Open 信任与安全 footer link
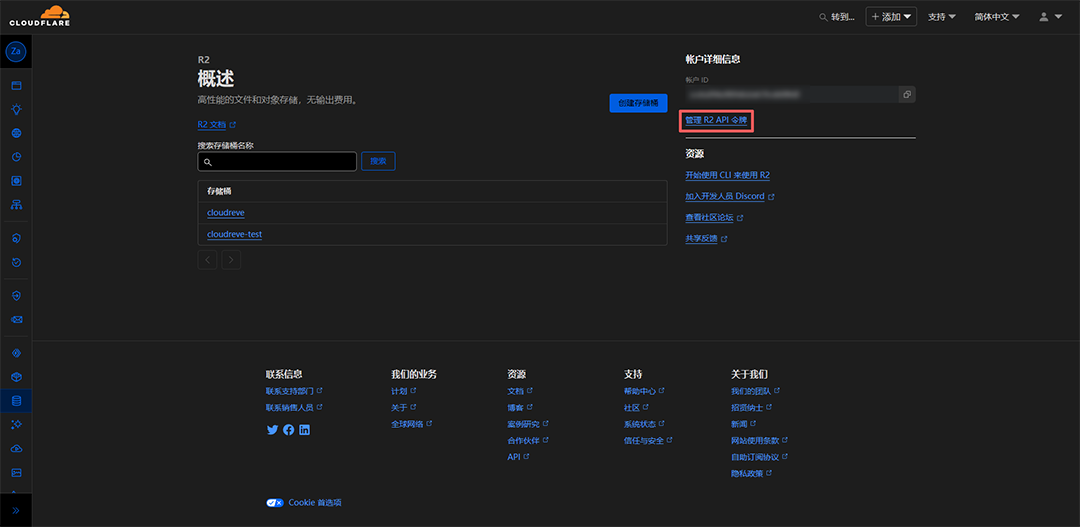The height and width of the screenshot is (527, 1080). (x=648, y=440)
